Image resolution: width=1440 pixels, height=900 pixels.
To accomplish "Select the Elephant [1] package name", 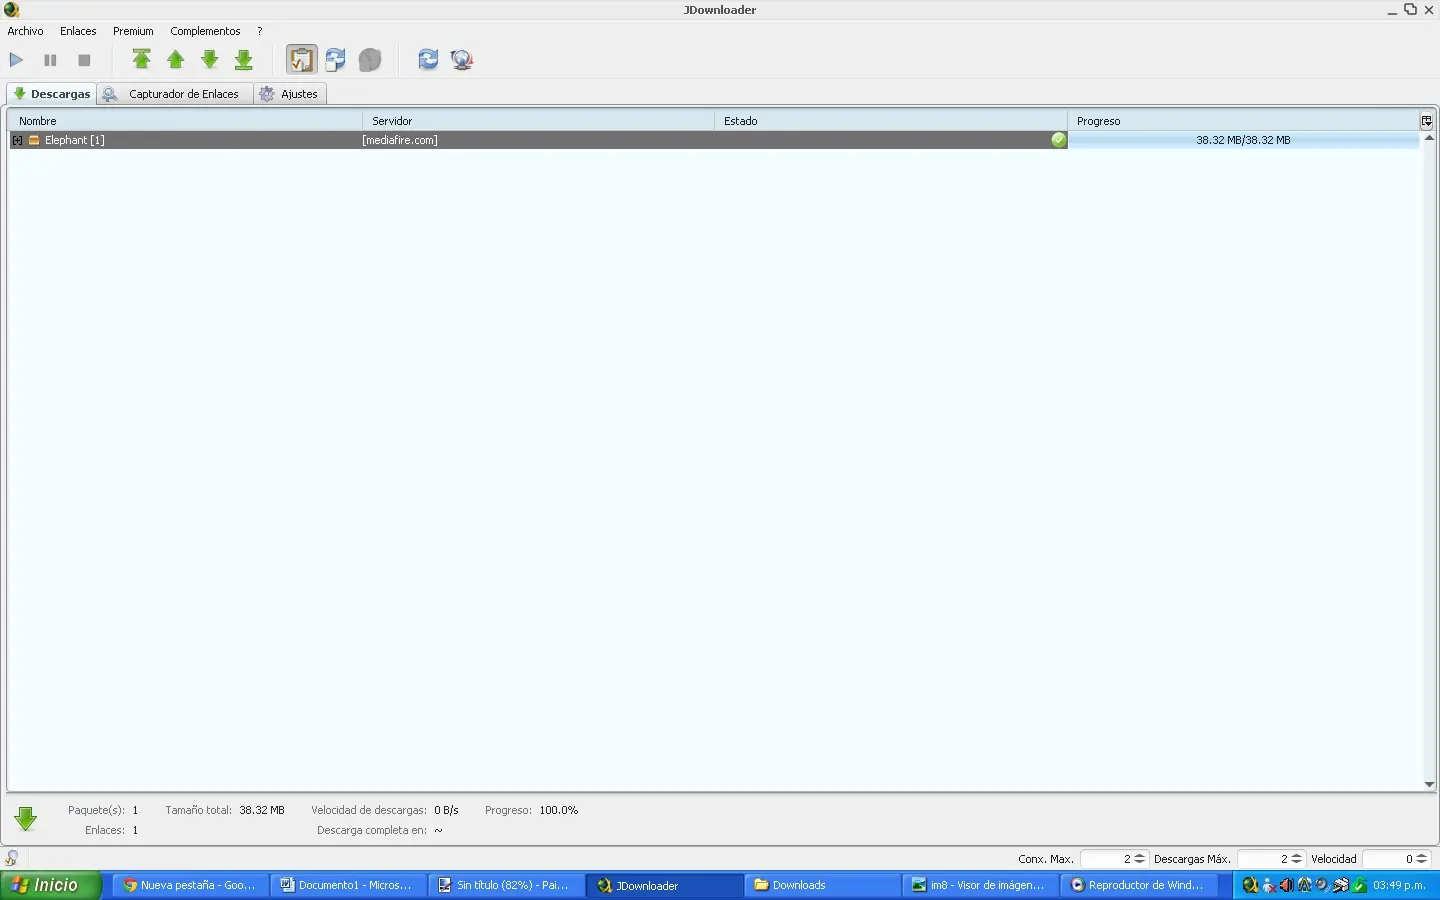I will coord(74,140).
